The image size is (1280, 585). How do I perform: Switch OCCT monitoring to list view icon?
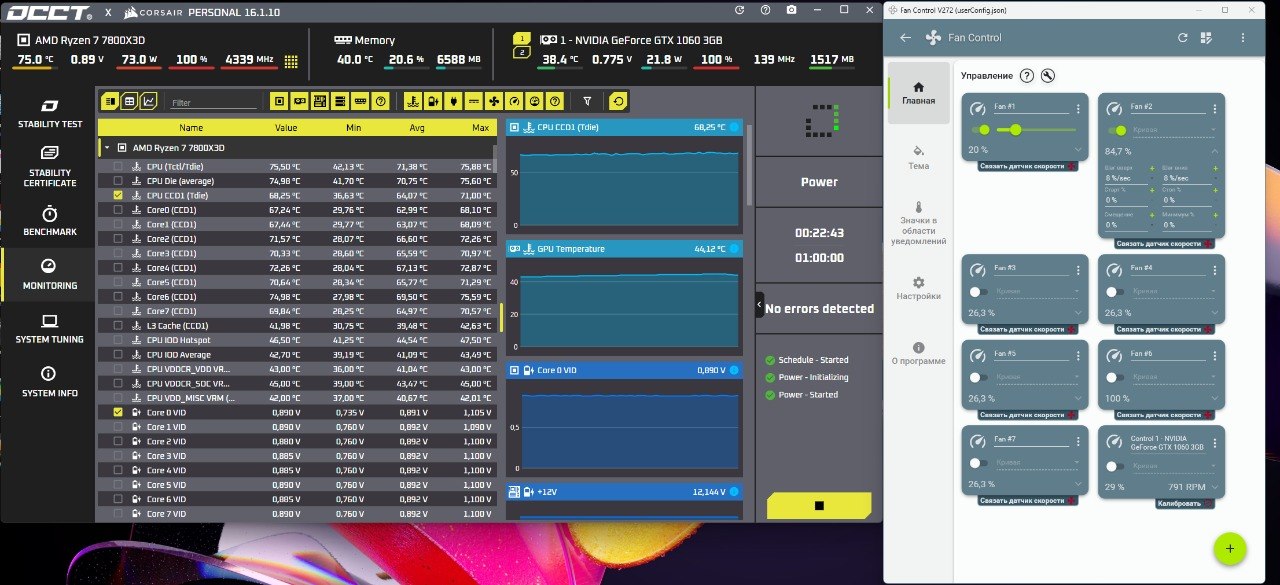pos(110,101)
